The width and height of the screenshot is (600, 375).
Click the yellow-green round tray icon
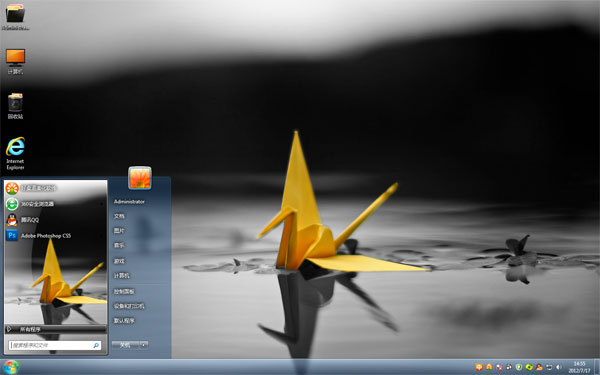(529, 367)
